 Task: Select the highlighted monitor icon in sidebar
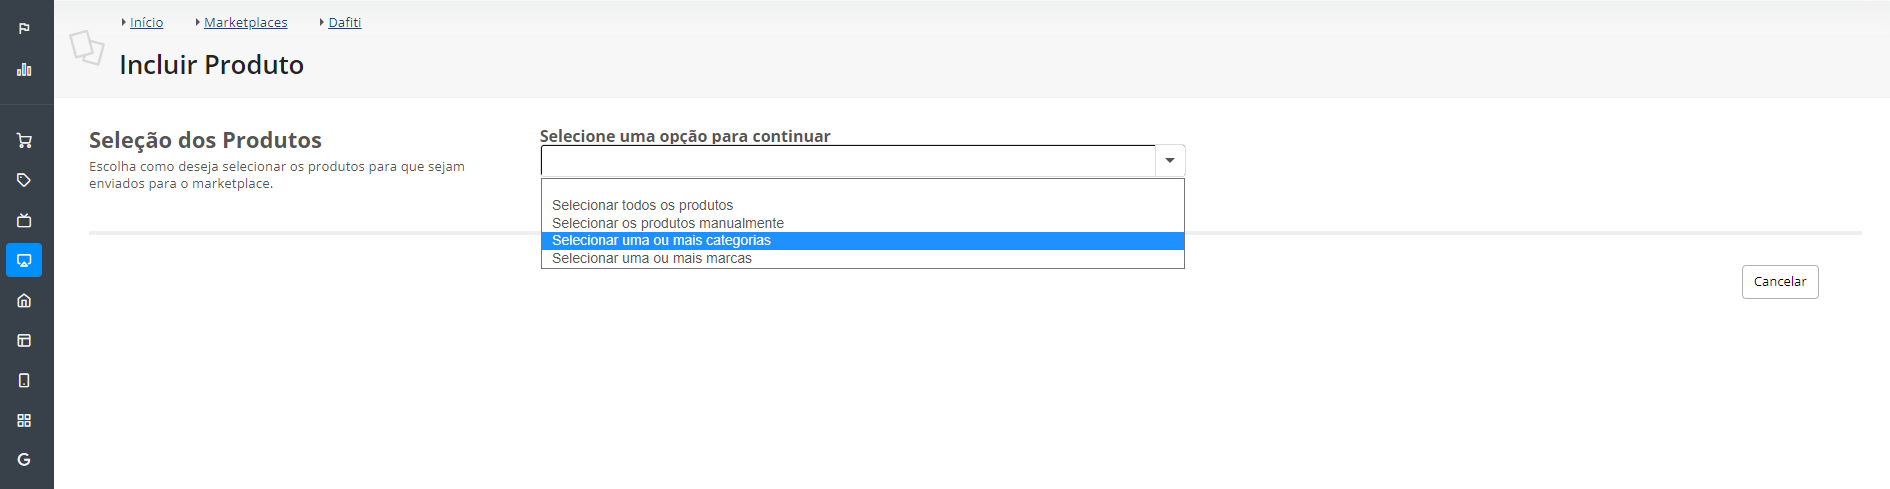pyautogui.click(x=24, y=260)
